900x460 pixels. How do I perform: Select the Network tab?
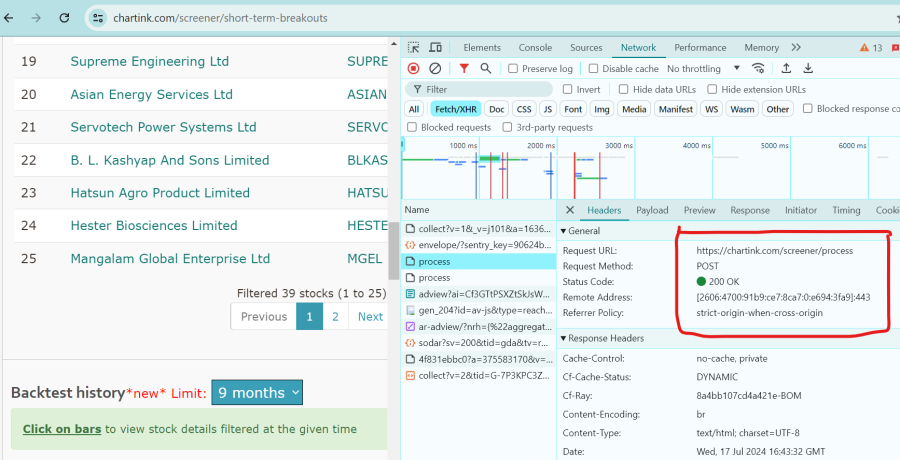(638, 48)
